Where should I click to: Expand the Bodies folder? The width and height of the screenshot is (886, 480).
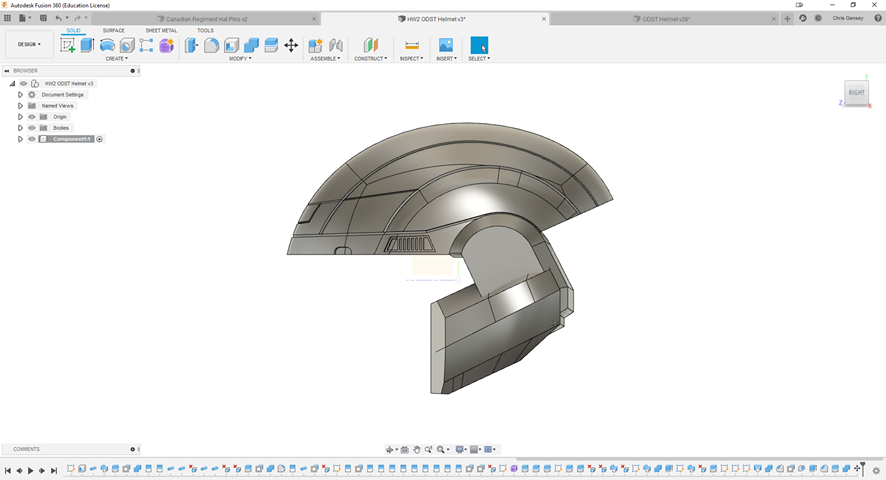point(20,128)
